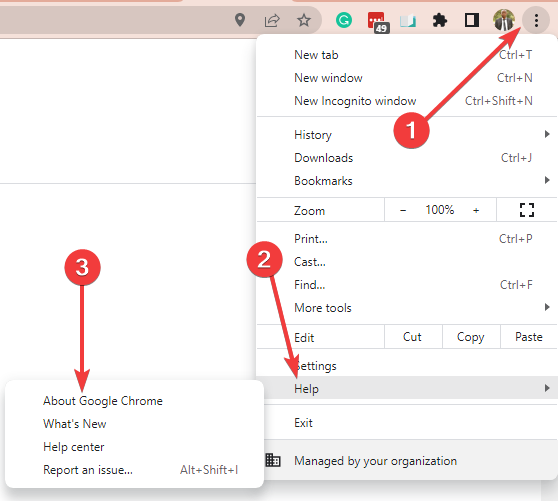Select Find... menu item
The image size is (558, 501).
407,285
